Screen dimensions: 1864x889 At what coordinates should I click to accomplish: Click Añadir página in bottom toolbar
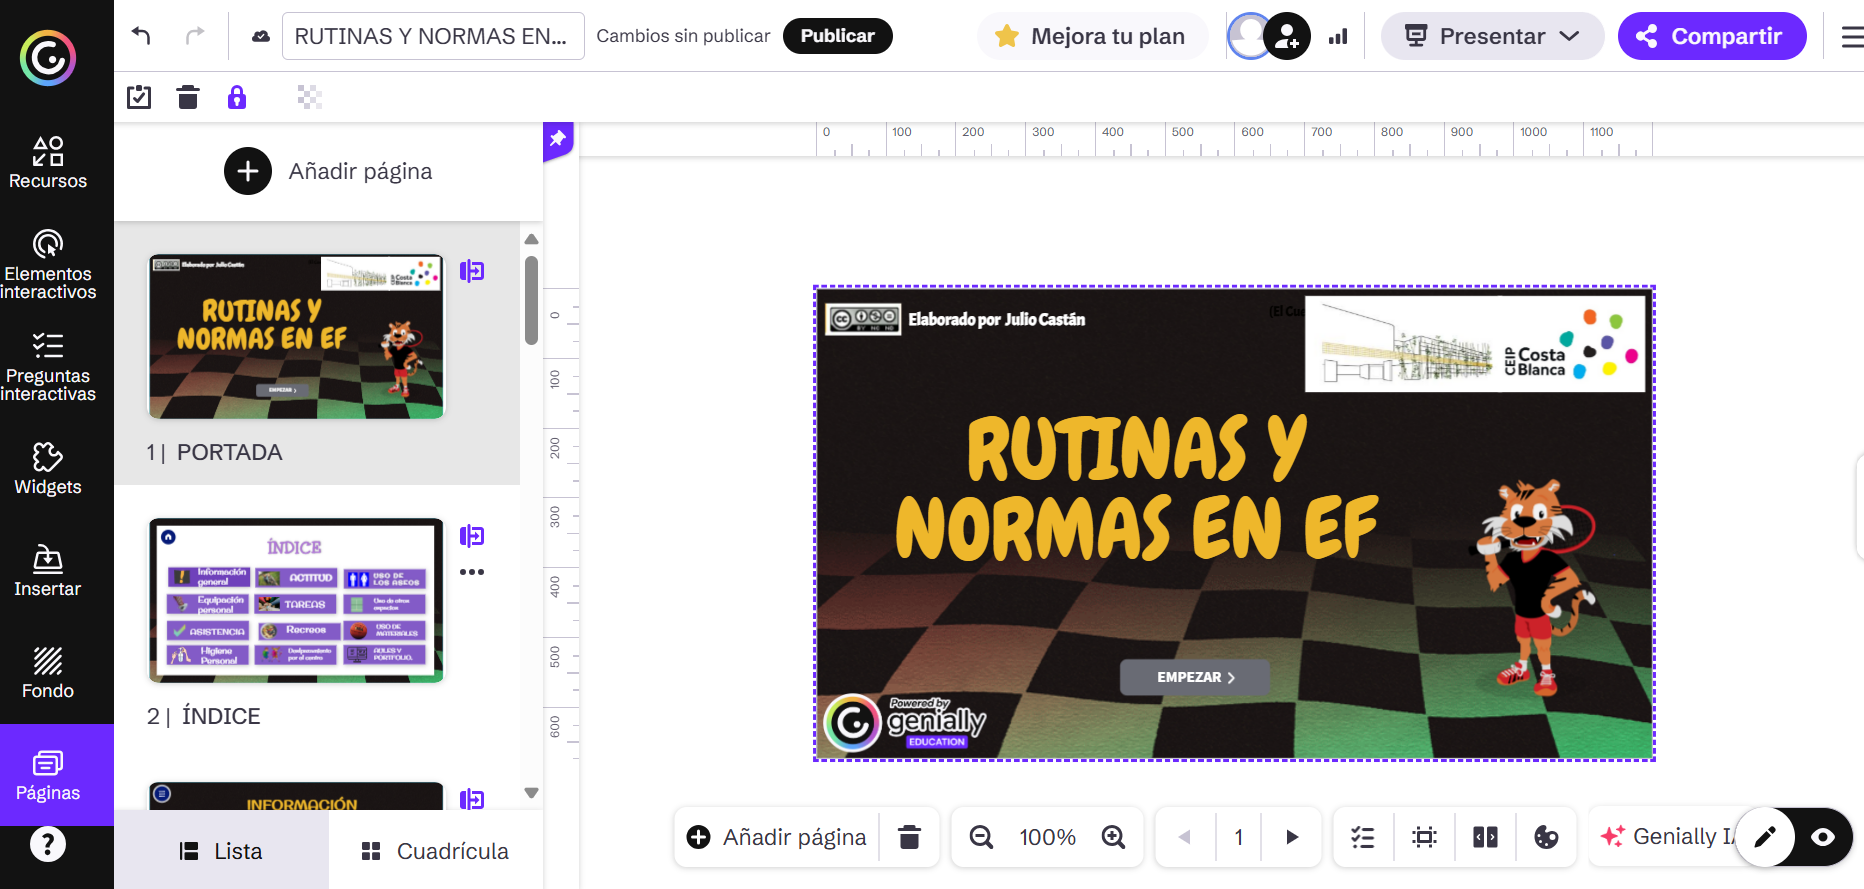point(777,837)
